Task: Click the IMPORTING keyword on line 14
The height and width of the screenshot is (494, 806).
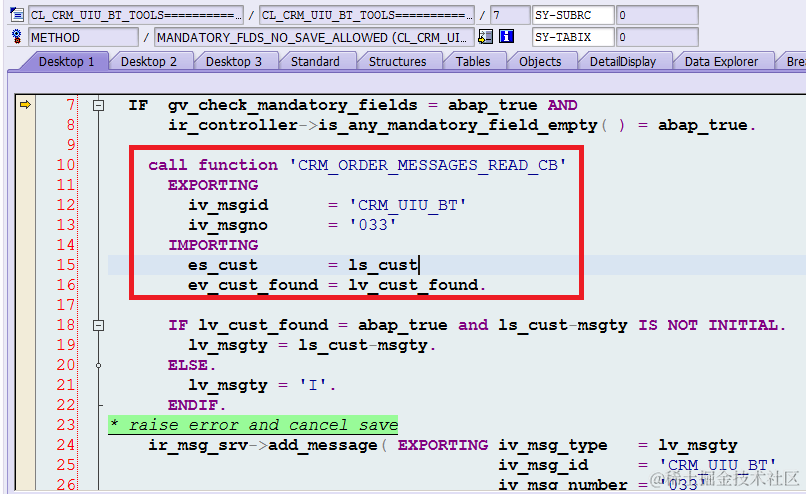Action: 213,245
